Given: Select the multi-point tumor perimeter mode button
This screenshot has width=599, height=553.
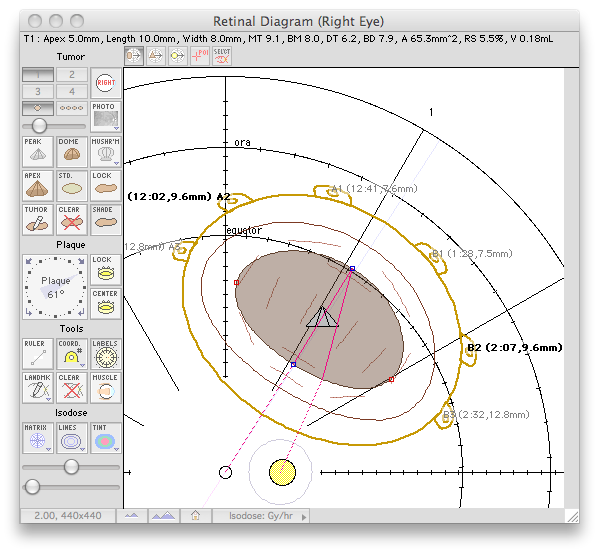Looking at the screenshot, I should tap(72, 108).
